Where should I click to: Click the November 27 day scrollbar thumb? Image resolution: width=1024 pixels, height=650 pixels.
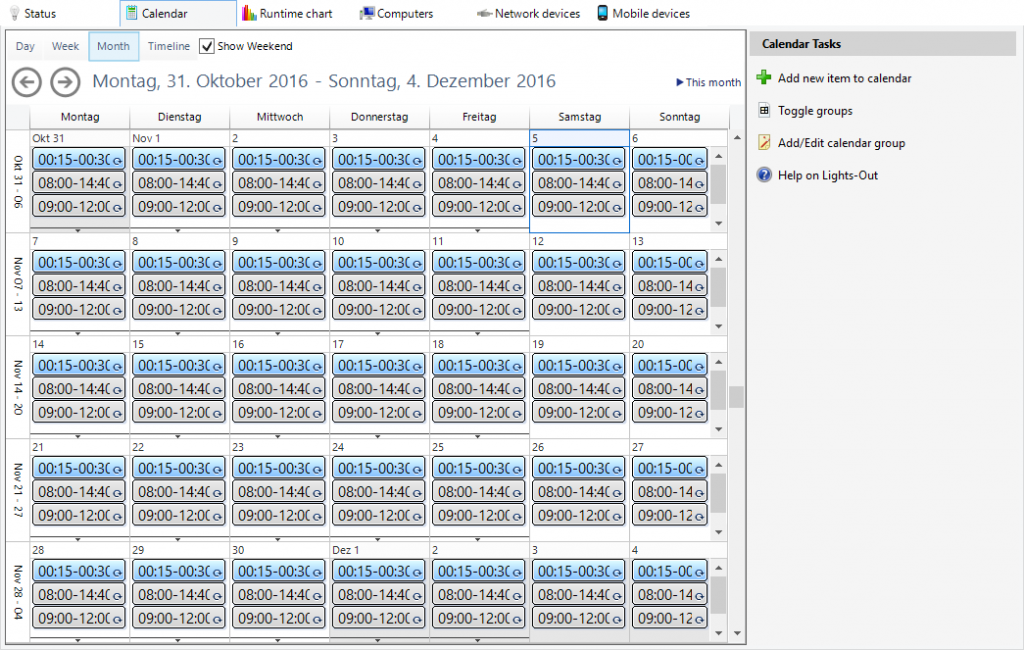(x=718, y=493)
